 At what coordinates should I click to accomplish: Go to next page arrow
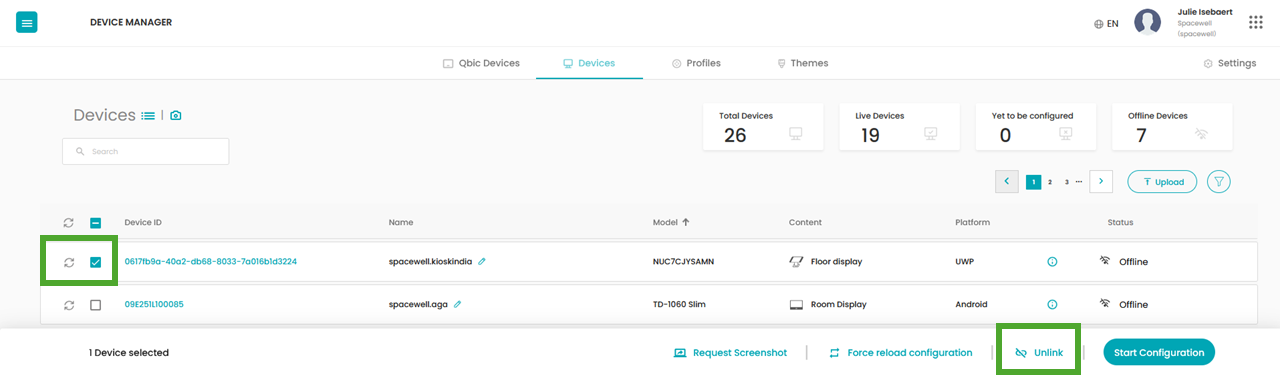(1101, 181)
